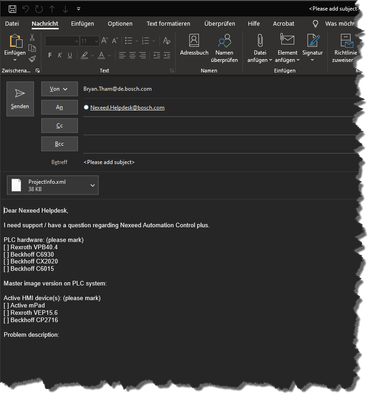The height and width of the screenshot is (400, 374).
Task: Copy selection with the copy icon
Action: pos(32,48)
